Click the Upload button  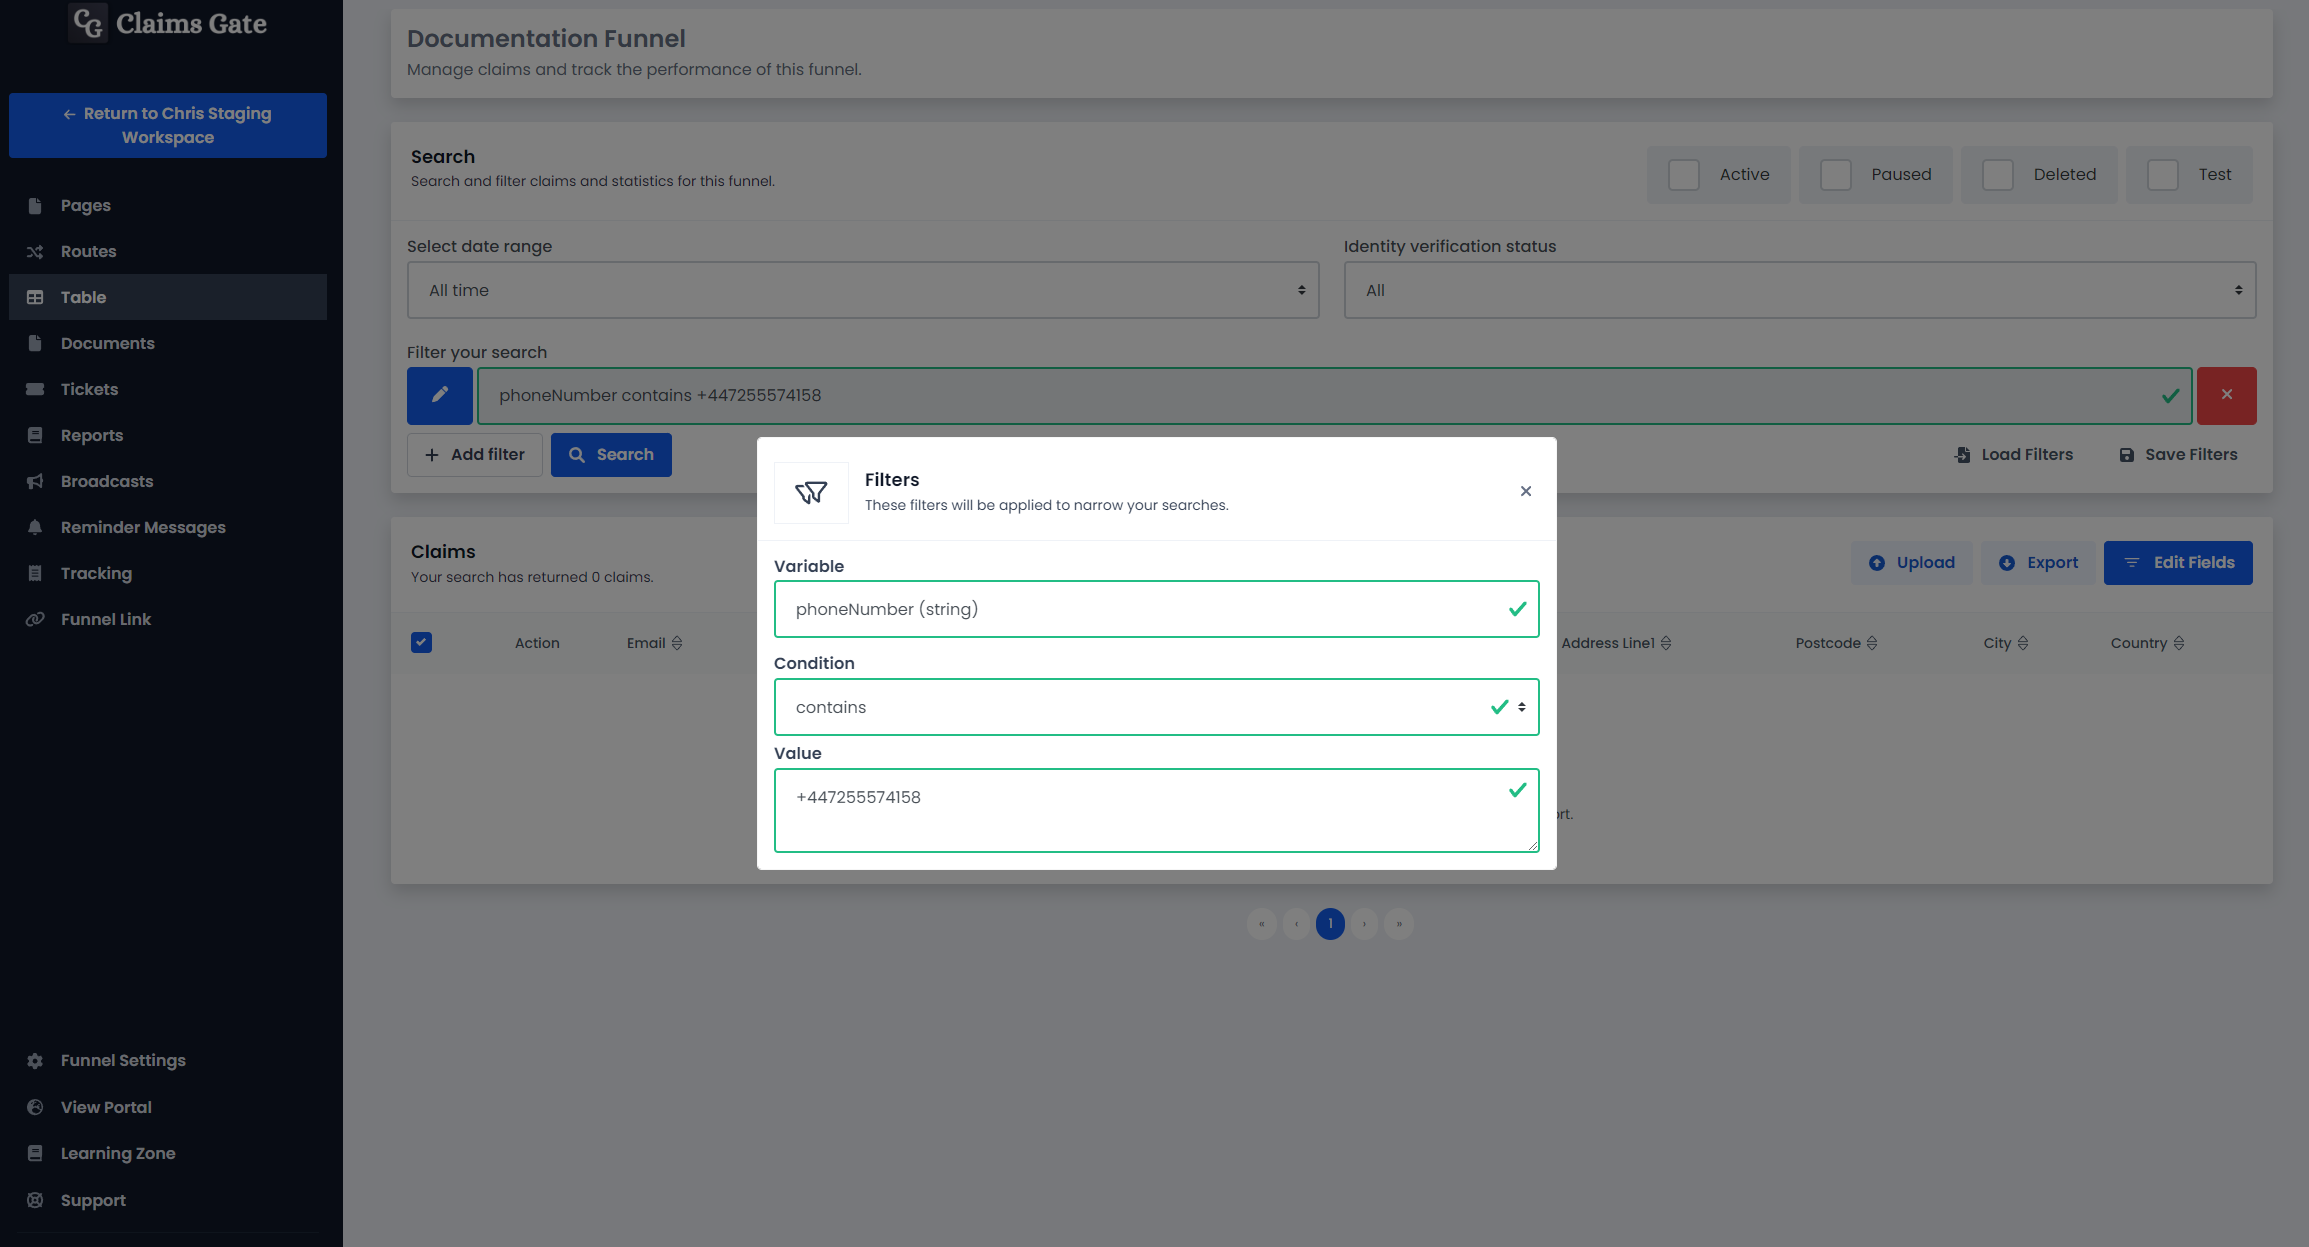(x=1911, y=563)
